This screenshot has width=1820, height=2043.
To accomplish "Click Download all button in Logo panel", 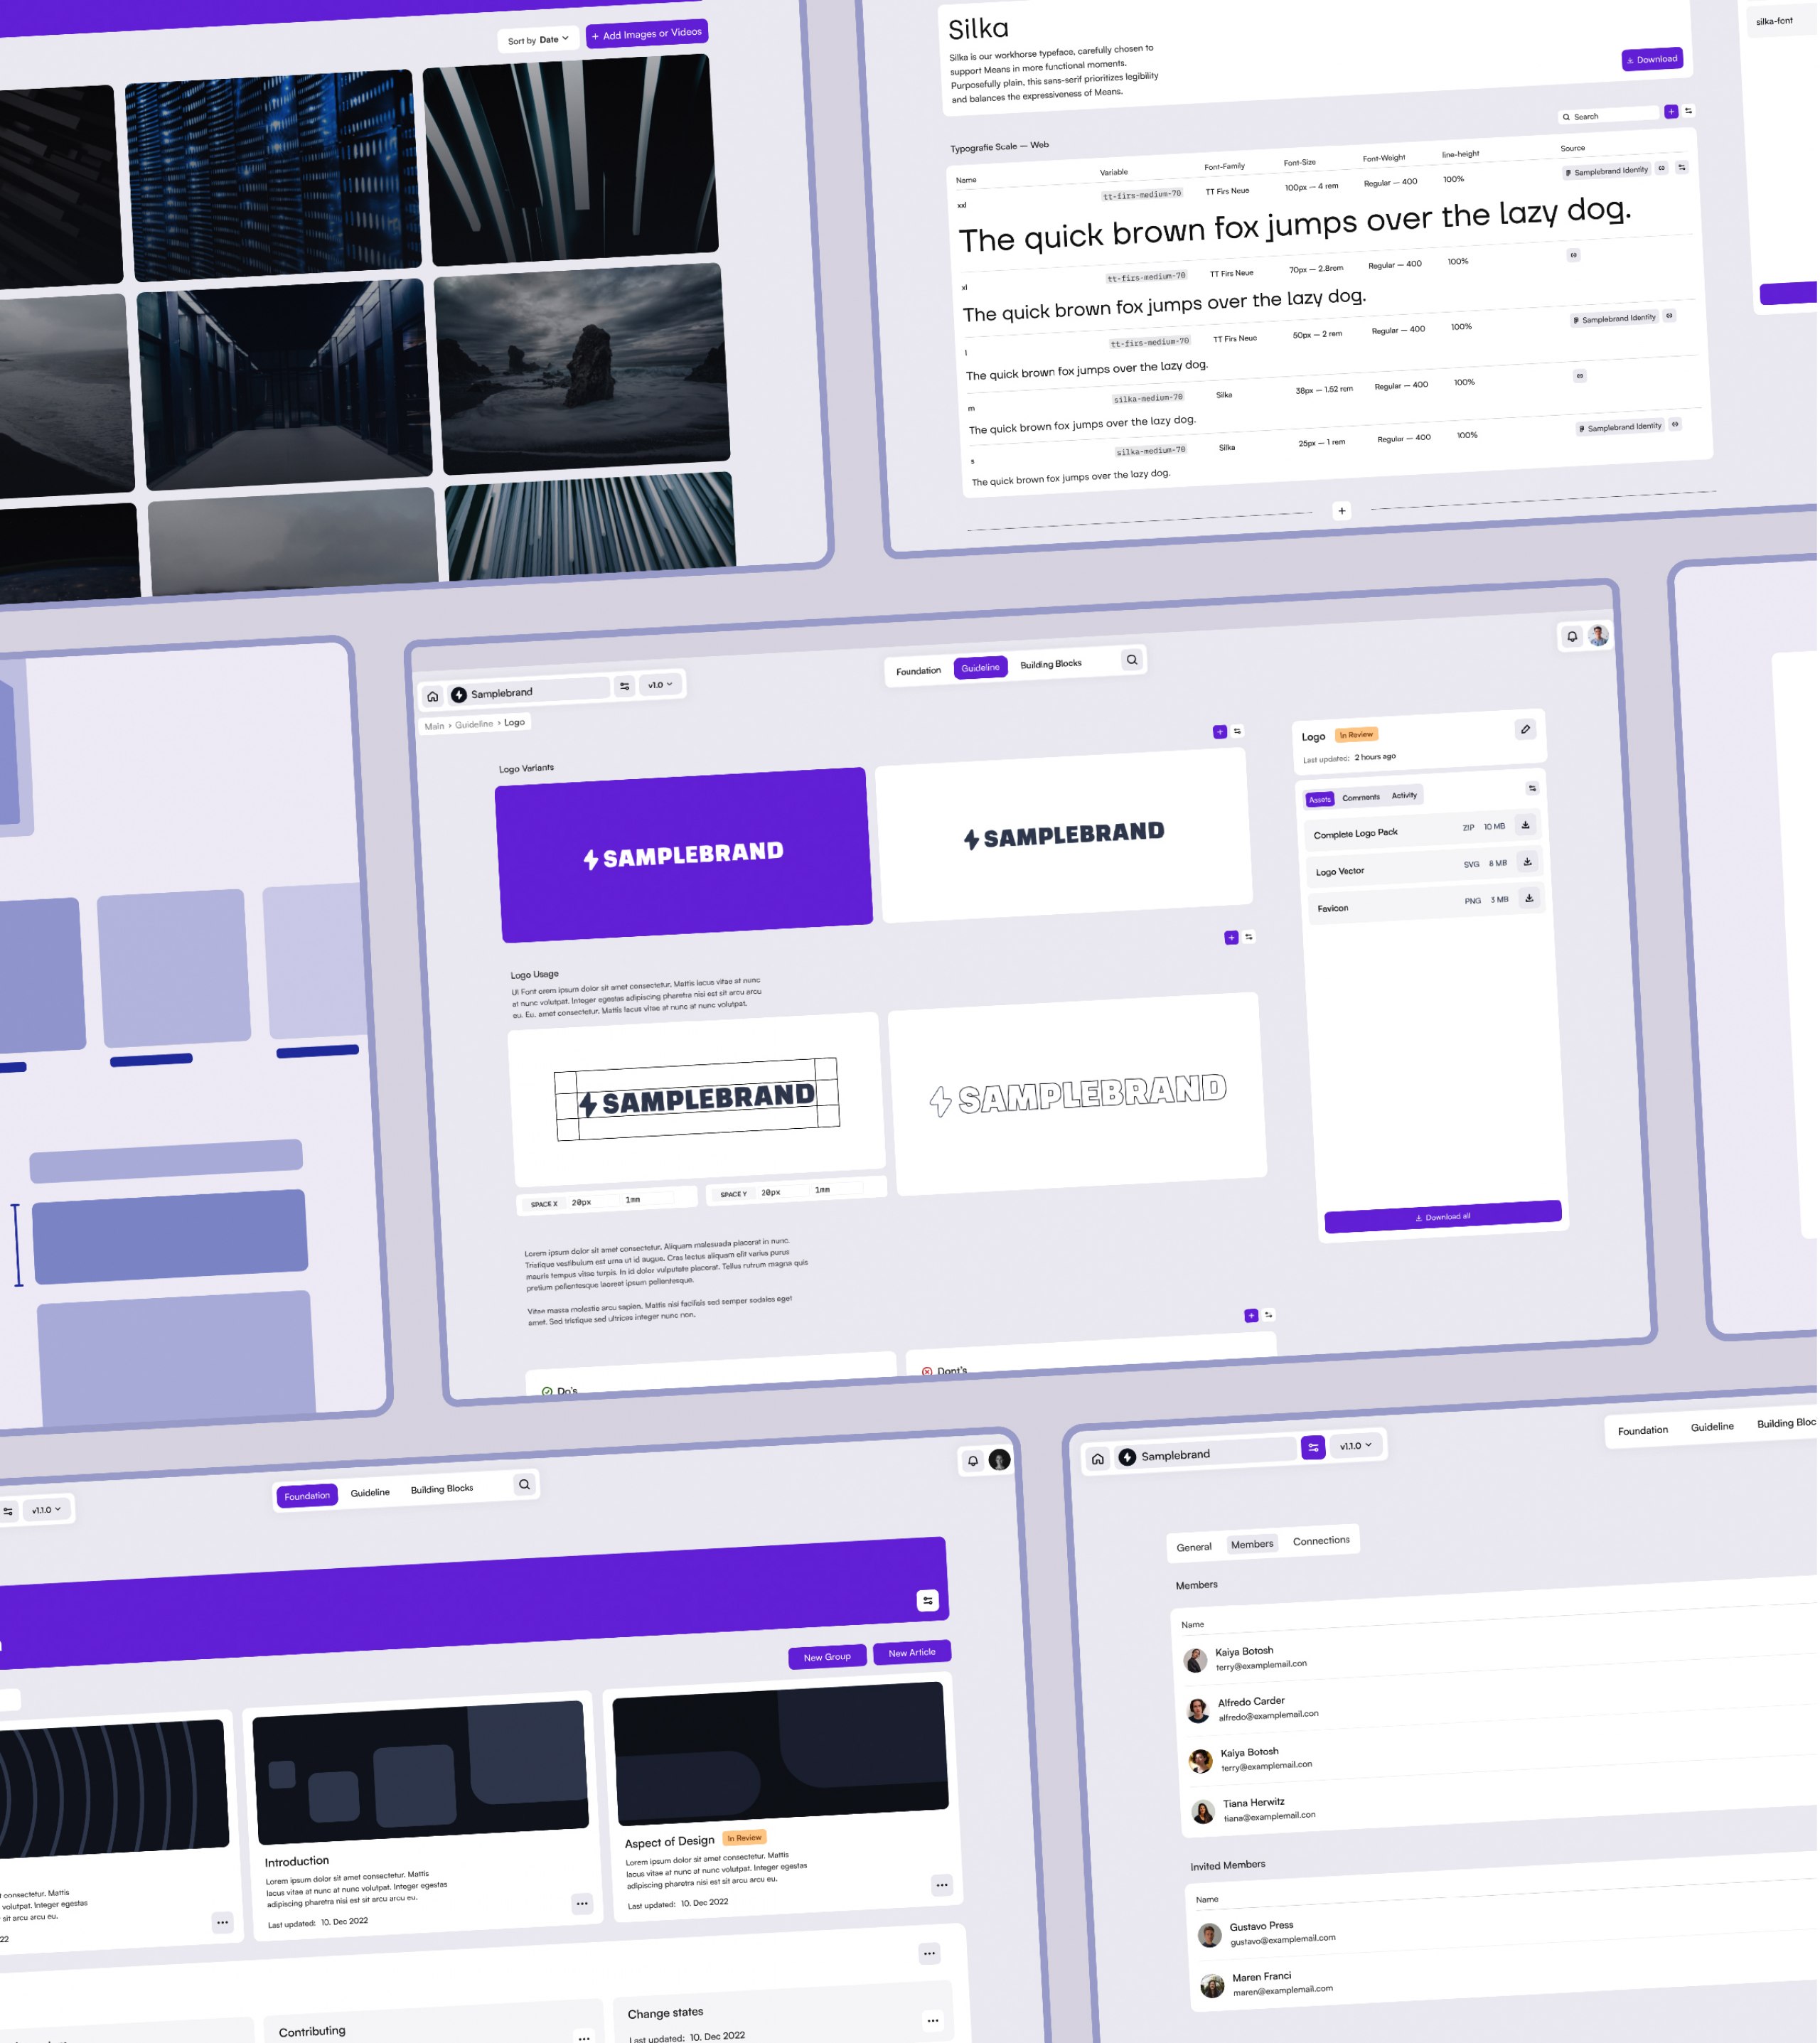I will [x=1443, y=1217].
